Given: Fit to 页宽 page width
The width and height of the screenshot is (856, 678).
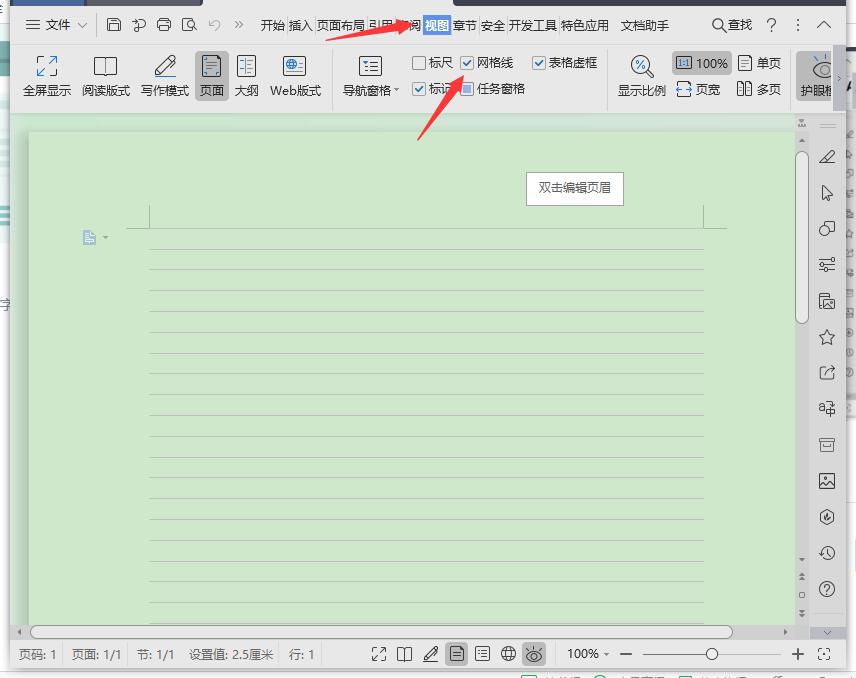Looking at the screenshot, I should pos(698,89).
